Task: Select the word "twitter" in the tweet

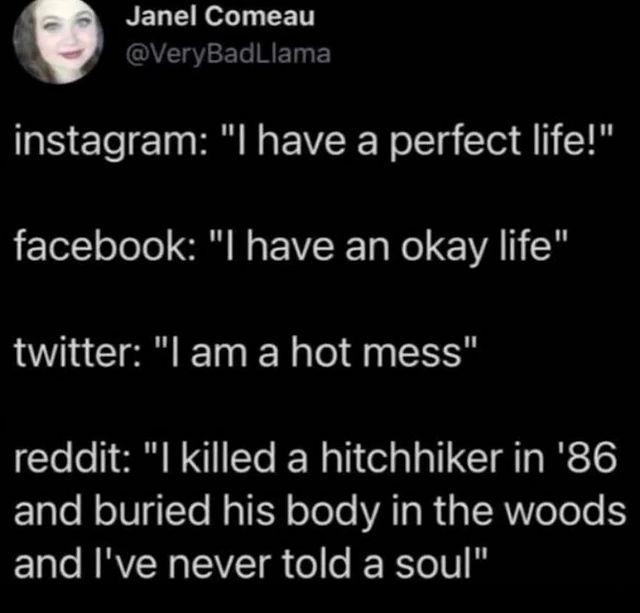Action: click(x=75, y=352)
